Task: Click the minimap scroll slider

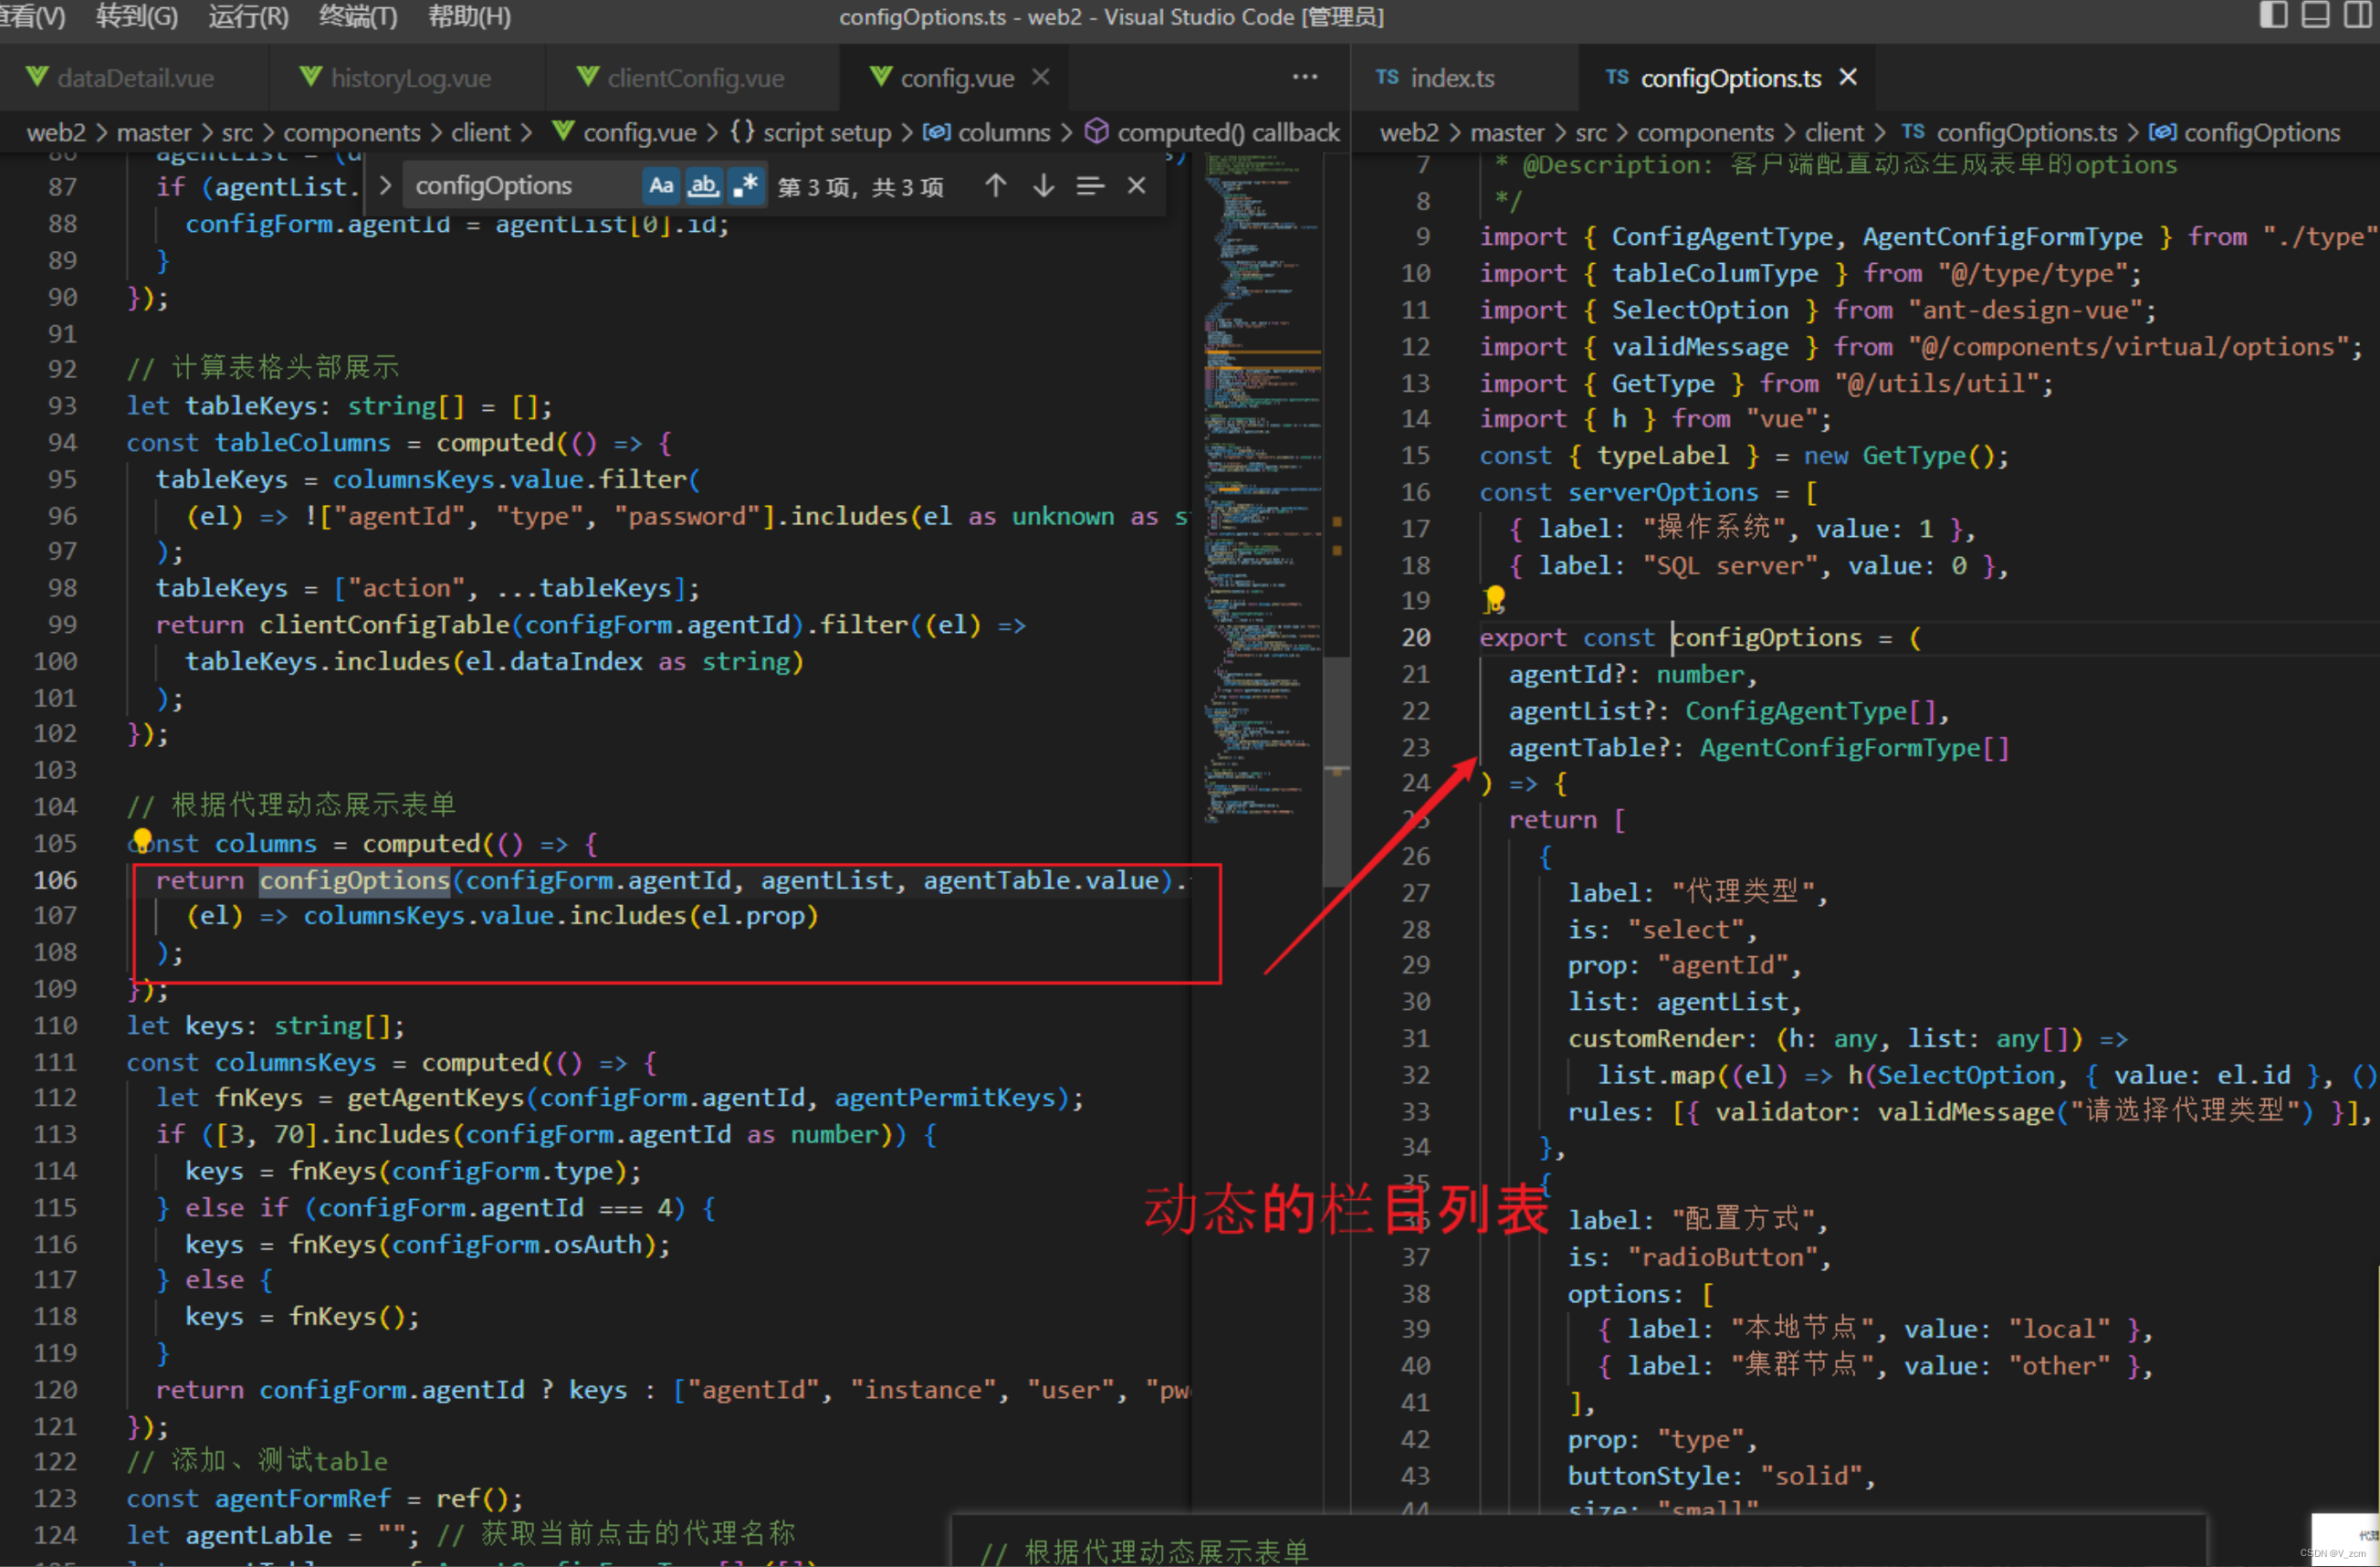Action: [x=1336, y=770]
